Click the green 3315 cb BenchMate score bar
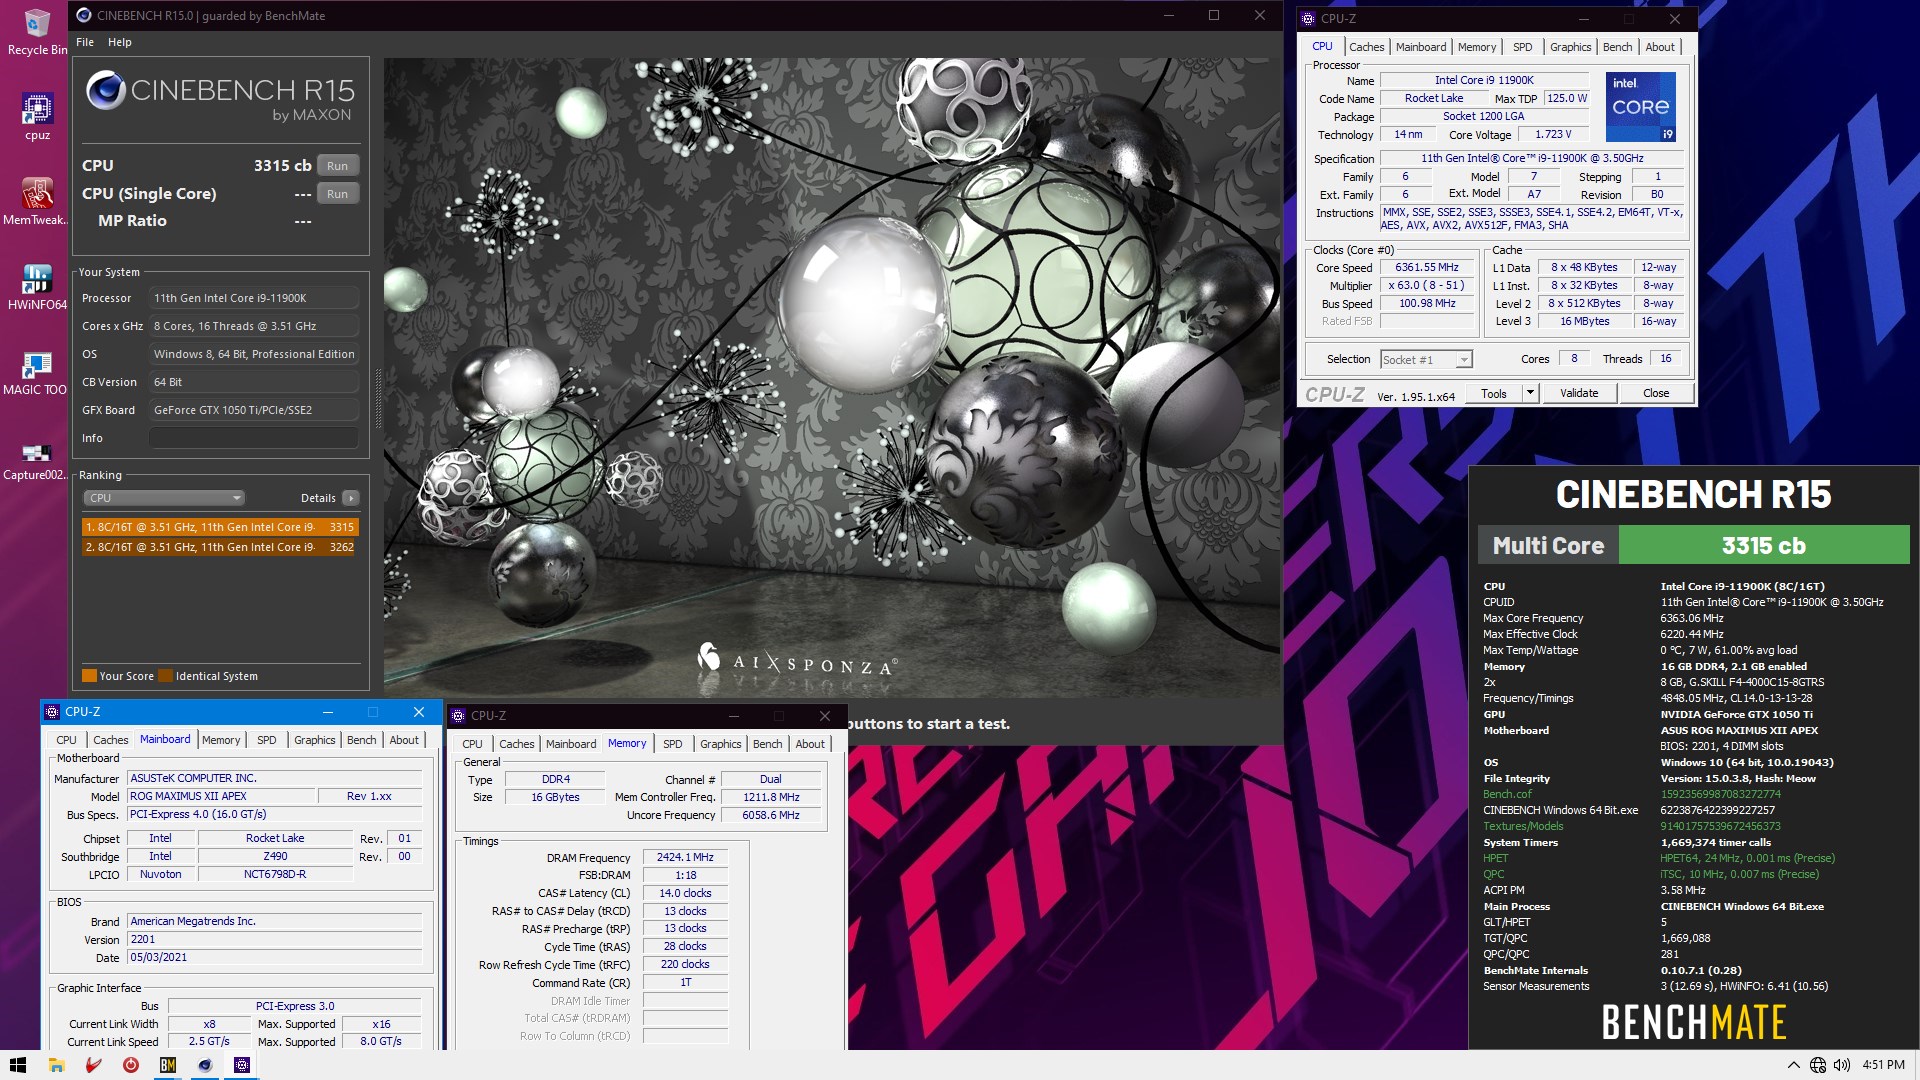1920x1080 pixels. click(1763, 546)
